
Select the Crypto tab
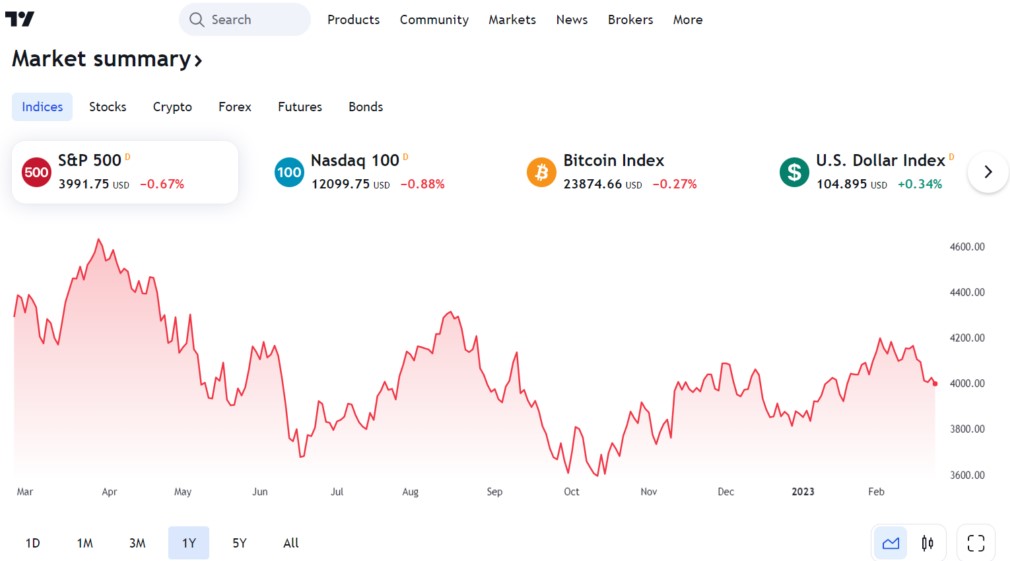pyautogui.click(x=172, y=107)
